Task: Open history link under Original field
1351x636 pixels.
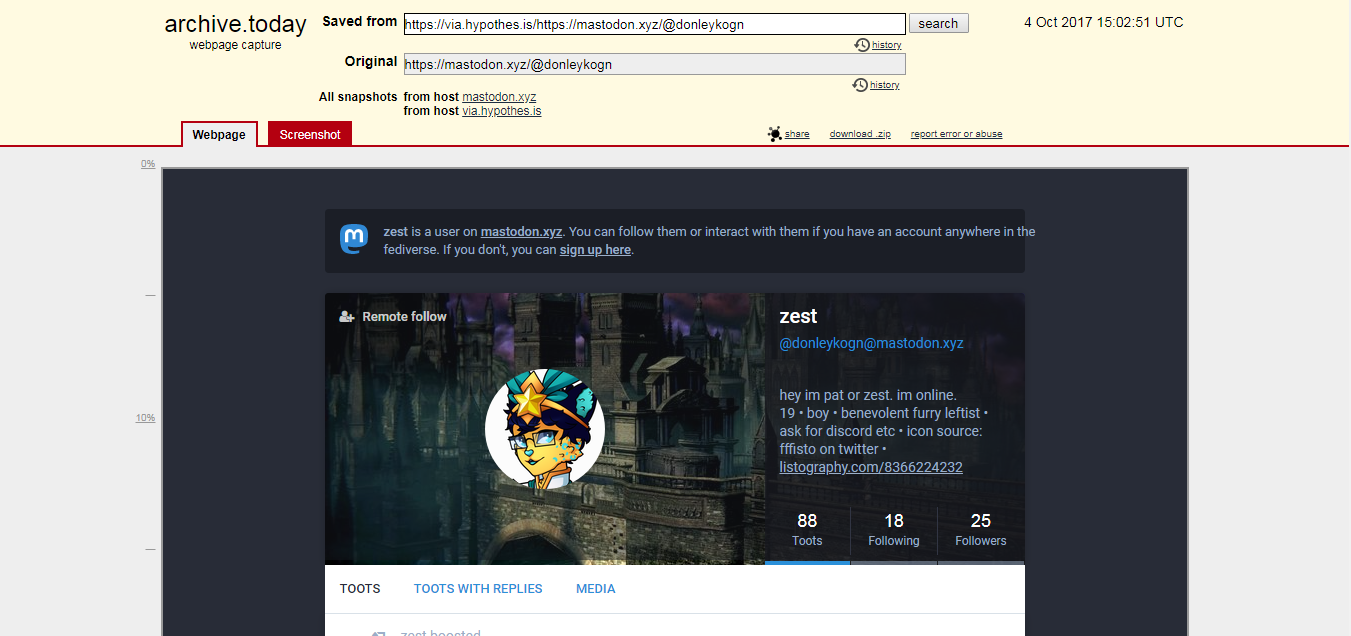Action: point(884,85)
